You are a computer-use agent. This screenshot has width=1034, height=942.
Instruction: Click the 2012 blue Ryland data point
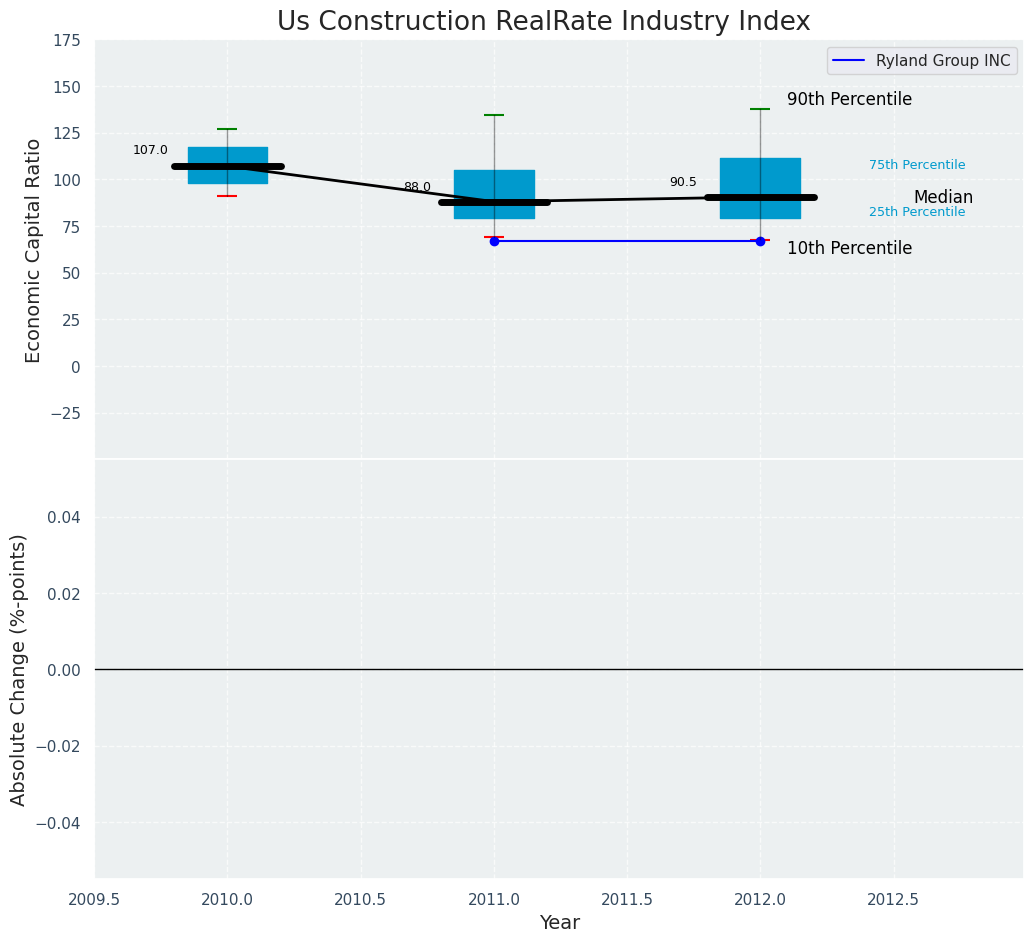pos(760,241)
